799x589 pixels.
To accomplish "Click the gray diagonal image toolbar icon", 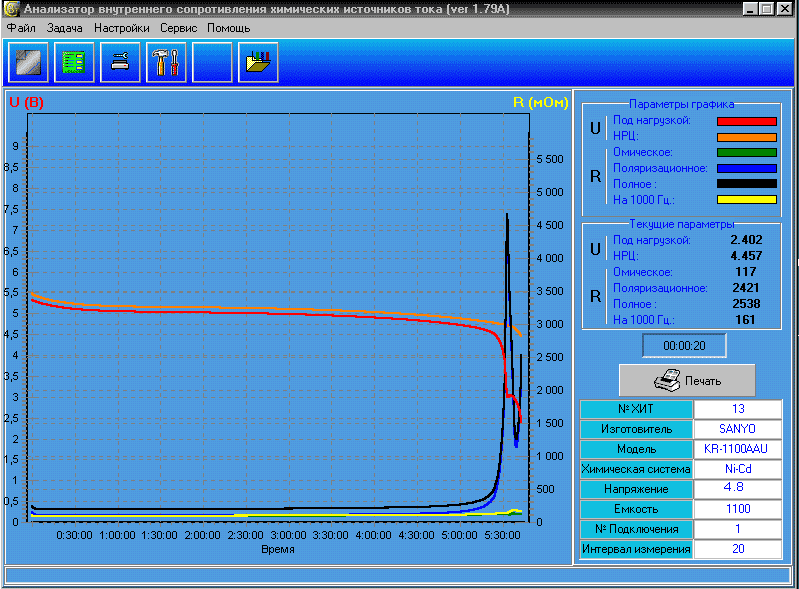I will (x=28, y=62).
